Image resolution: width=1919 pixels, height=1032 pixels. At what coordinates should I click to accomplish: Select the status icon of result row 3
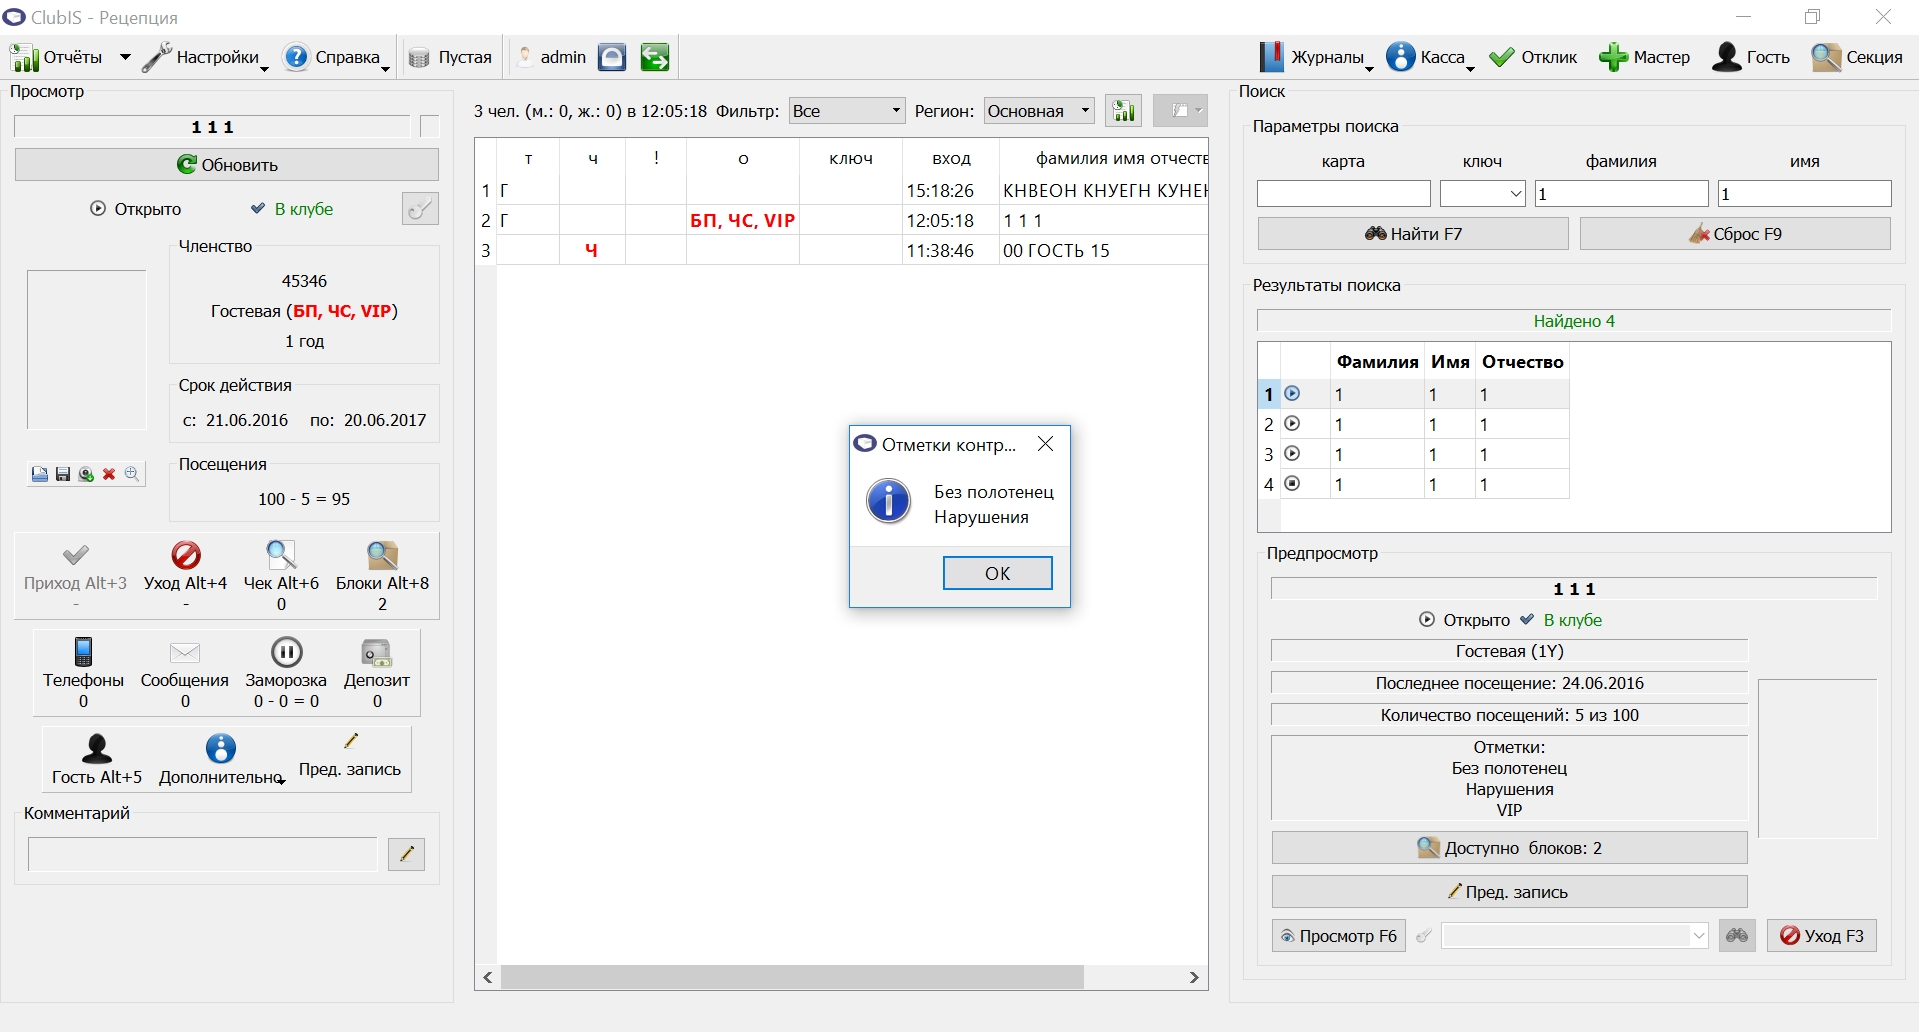1292,454
